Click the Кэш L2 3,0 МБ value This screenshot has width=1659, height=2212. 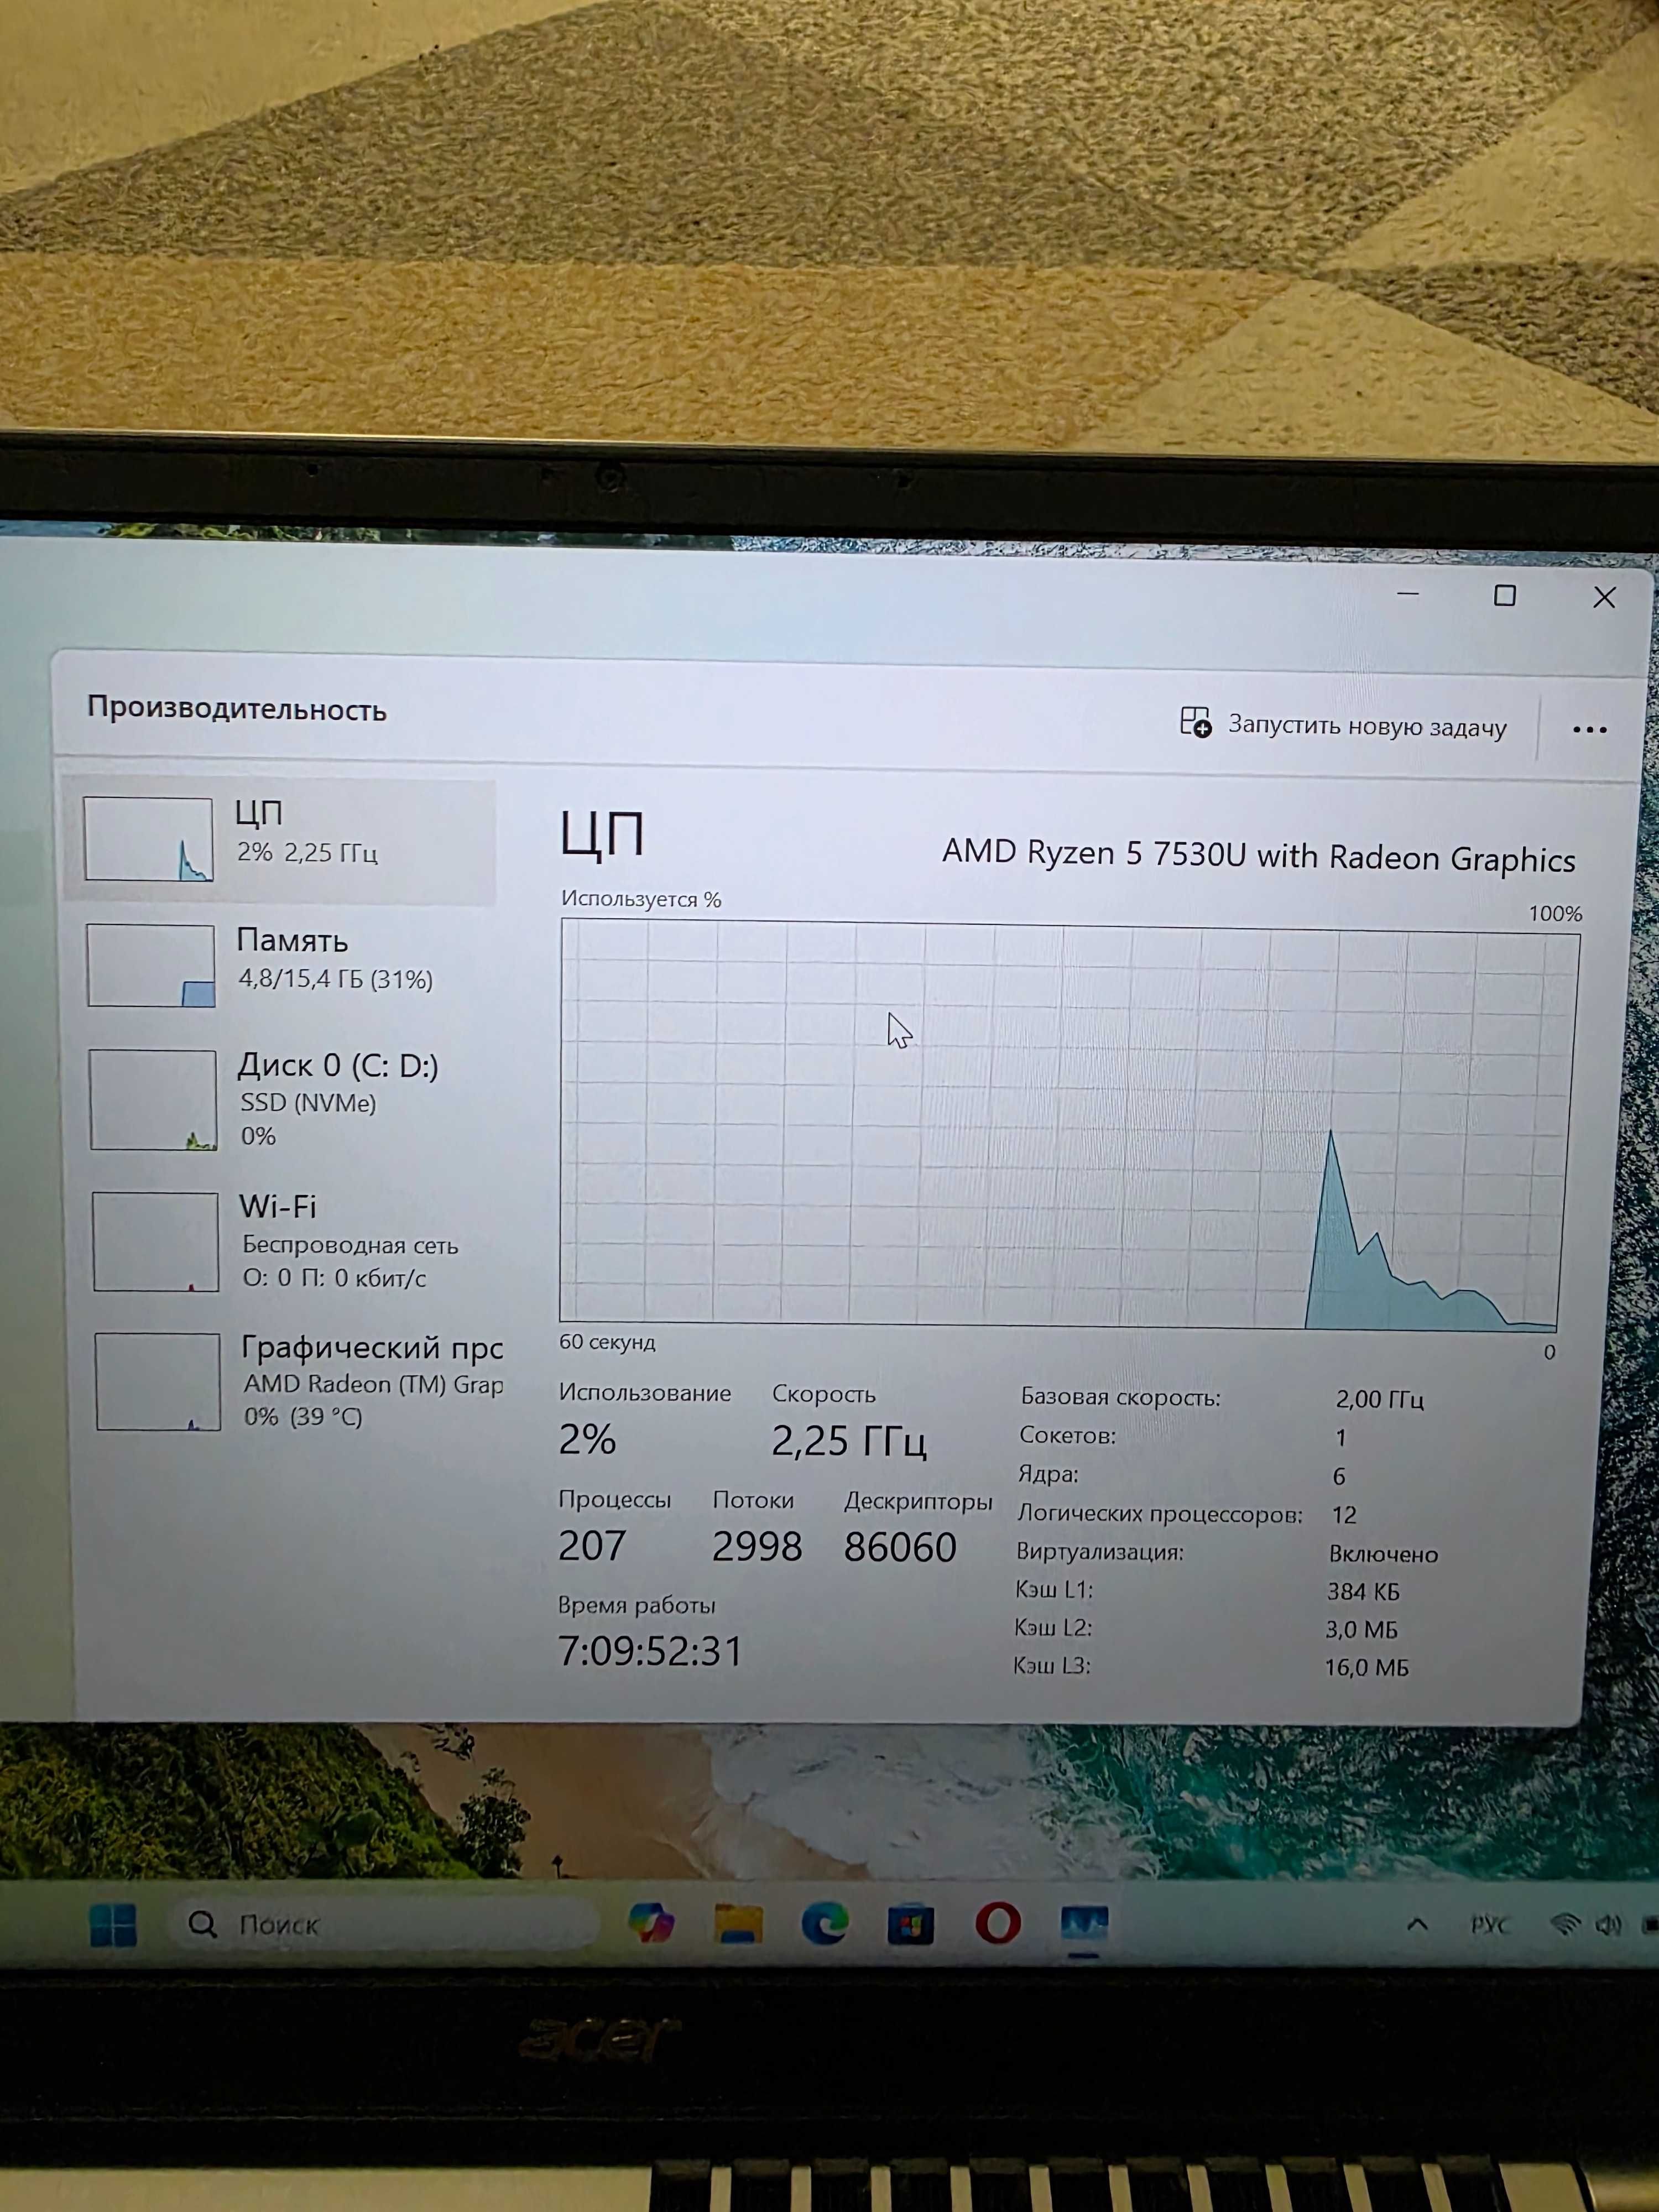[1361, 1629]
